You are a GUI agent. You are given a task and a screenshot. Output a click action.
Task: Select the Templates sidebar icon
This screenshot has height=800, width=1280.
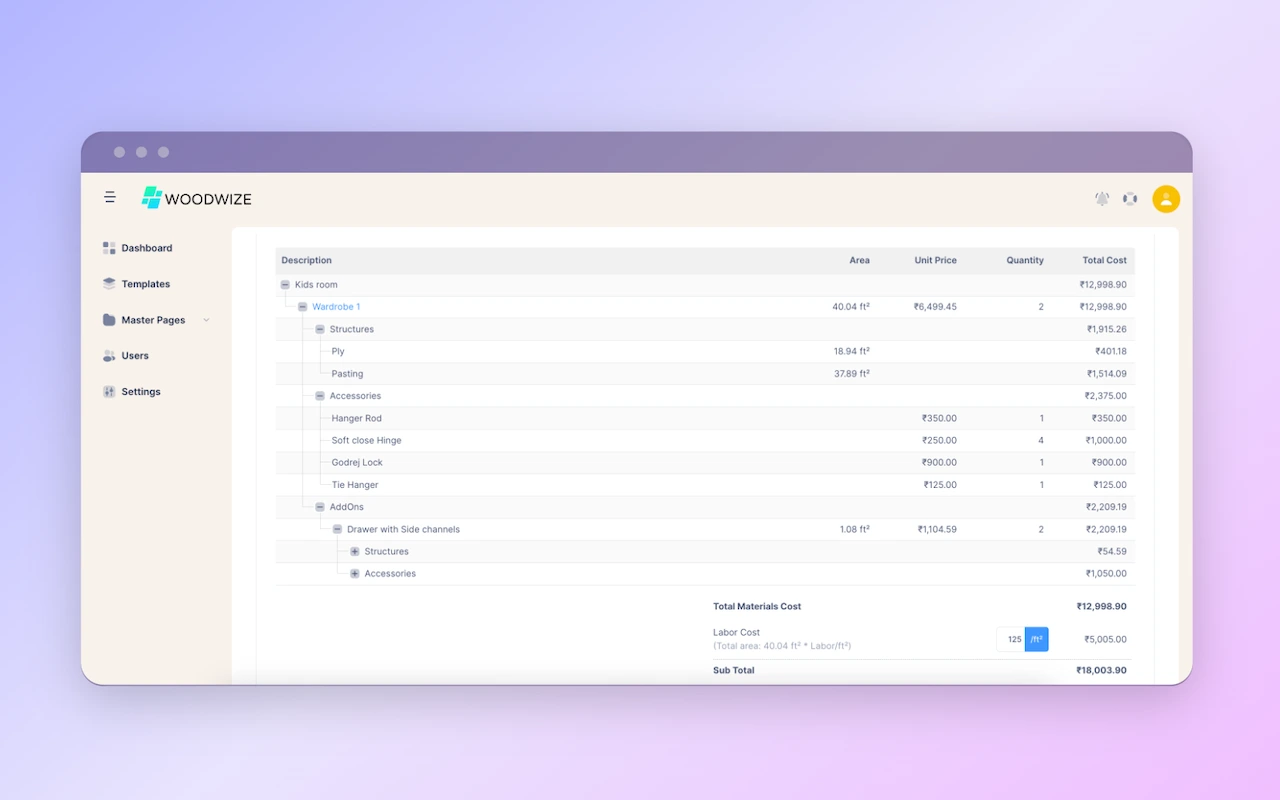click(x=108, y=283)
